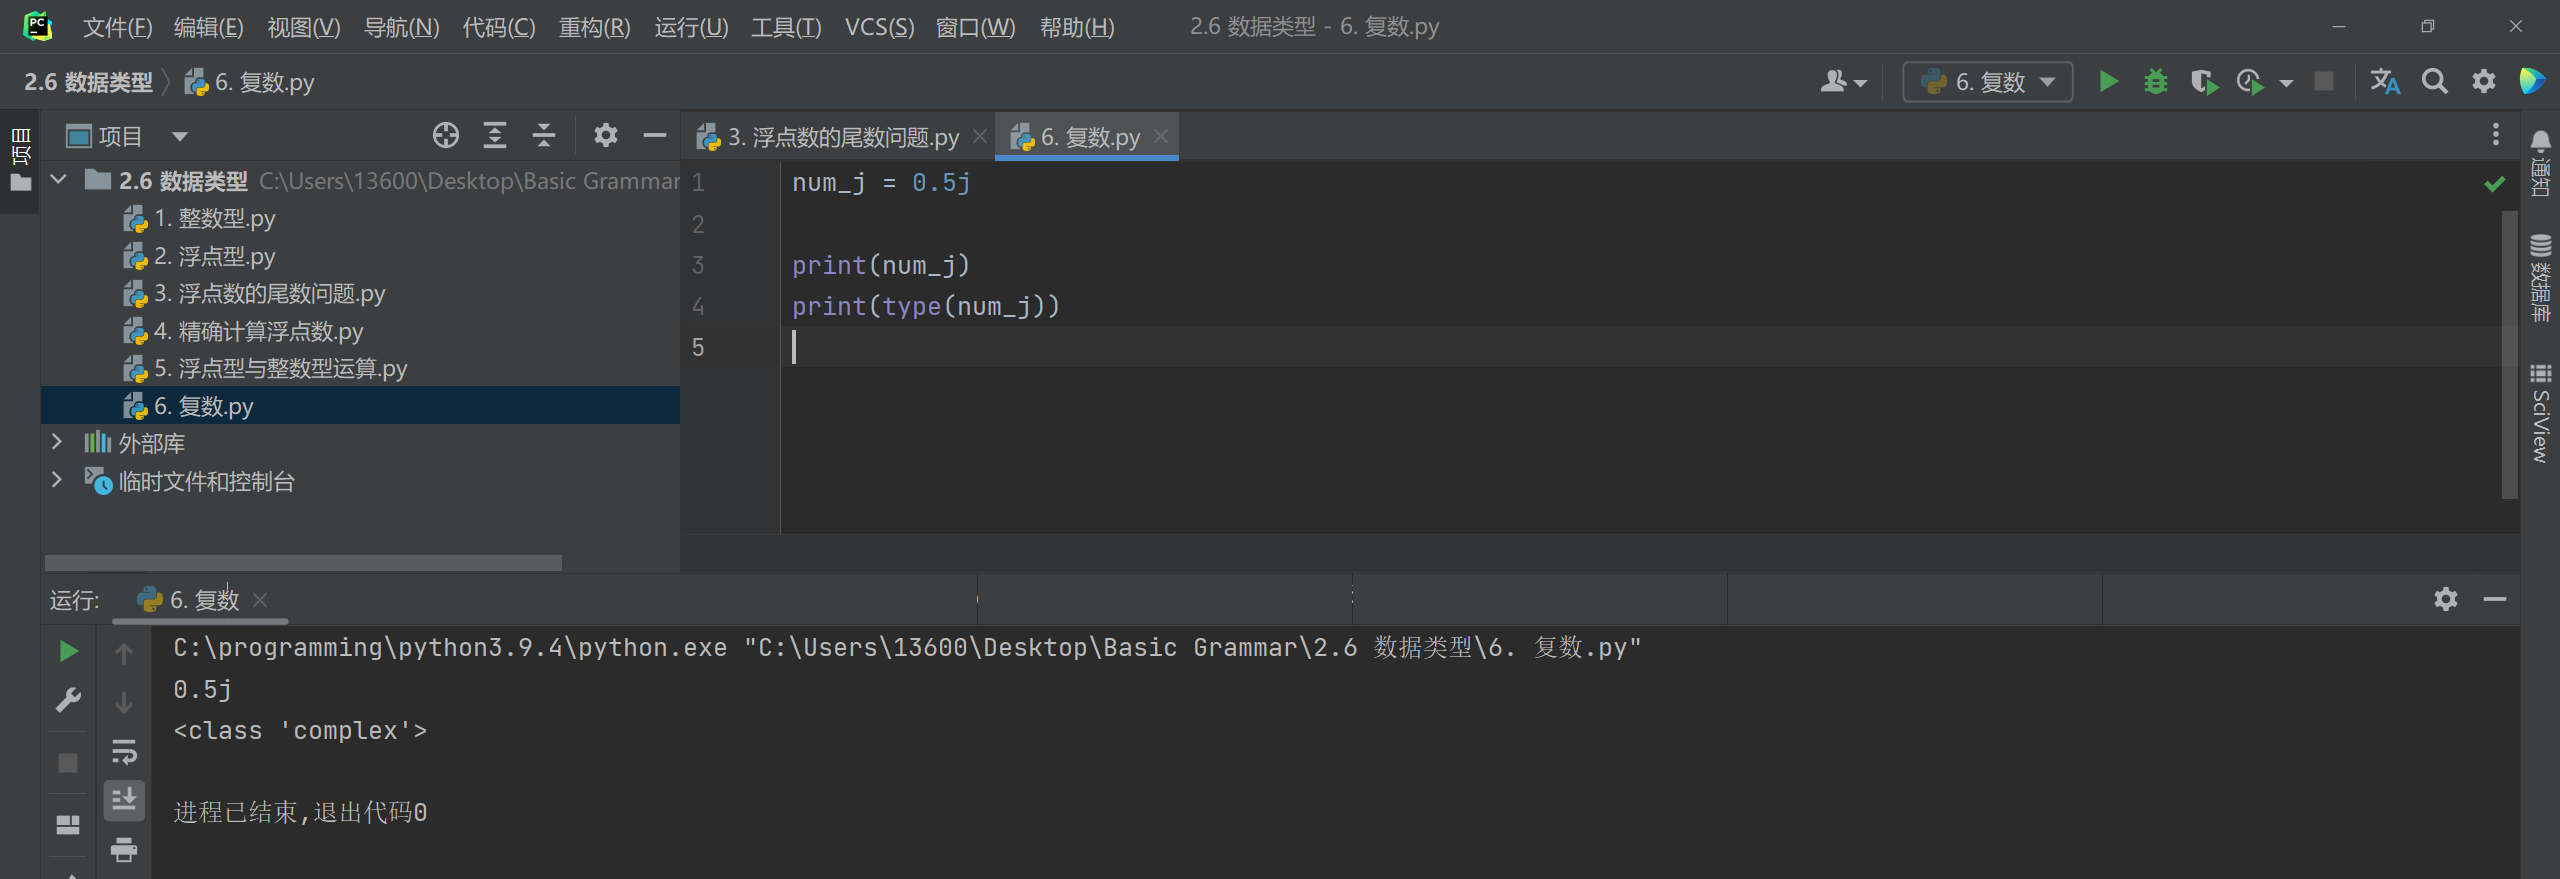2560x879 pixels.
Task: Click the up arrow in the run console
Action: pyautogui.click(x=124, y=654)
